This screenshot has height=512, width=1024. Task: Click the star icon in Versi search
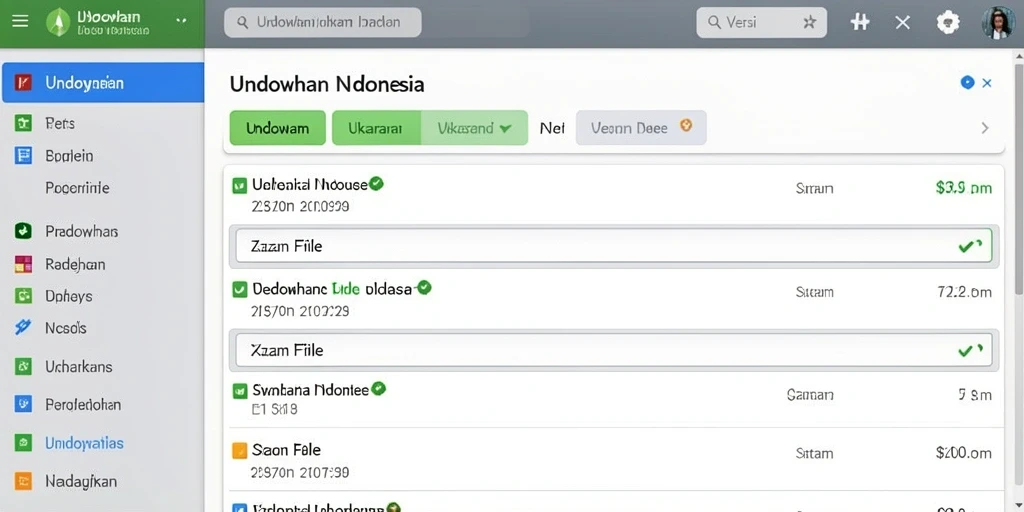809,23
